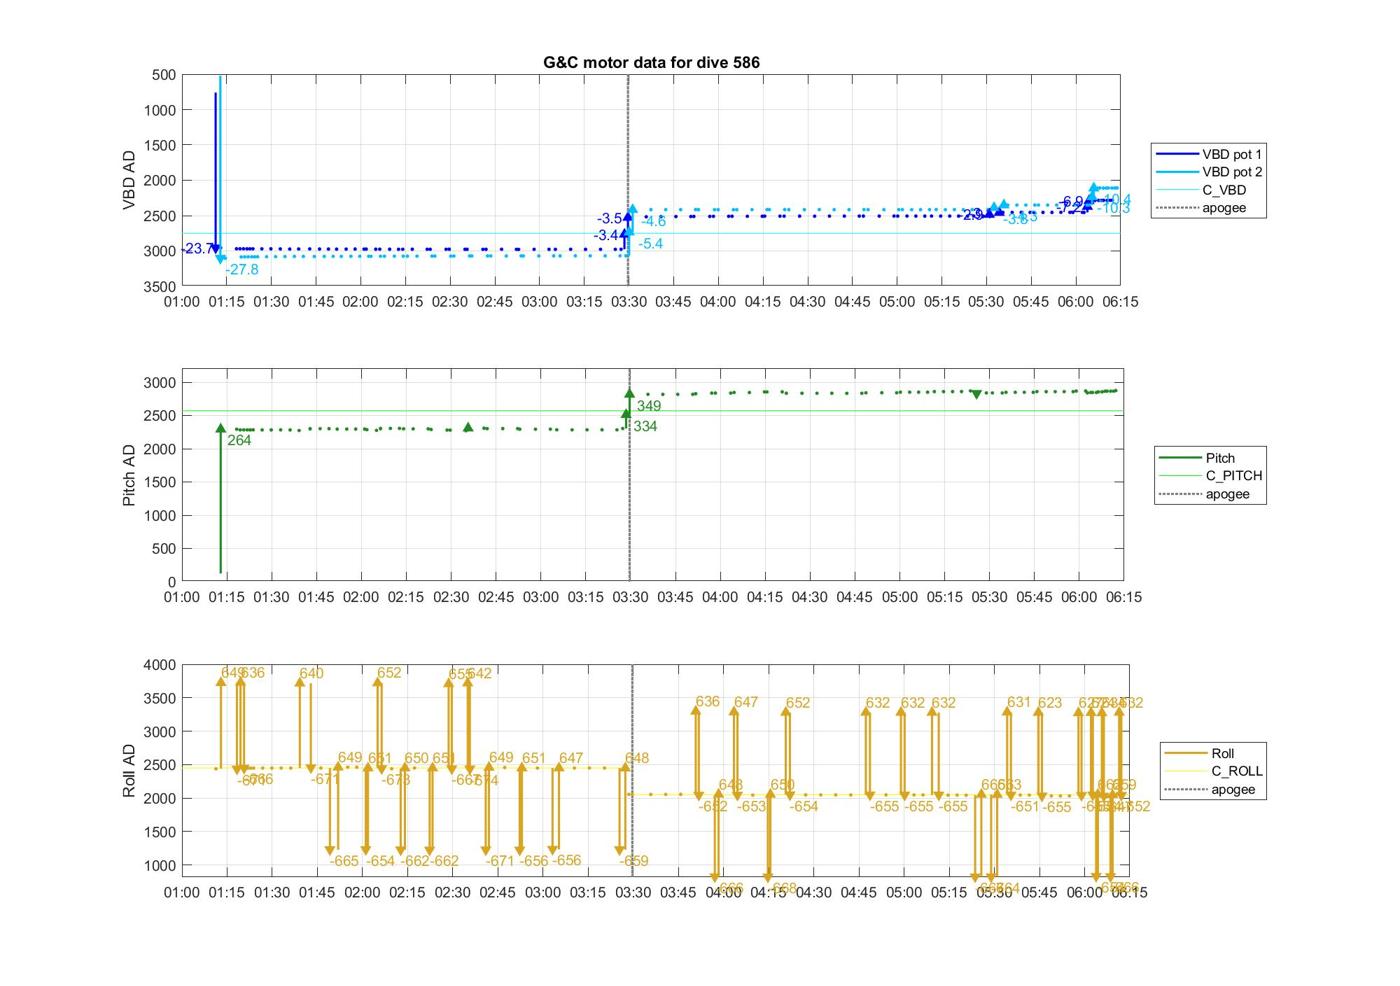Click the '631' roll data label

[1019, 703]
